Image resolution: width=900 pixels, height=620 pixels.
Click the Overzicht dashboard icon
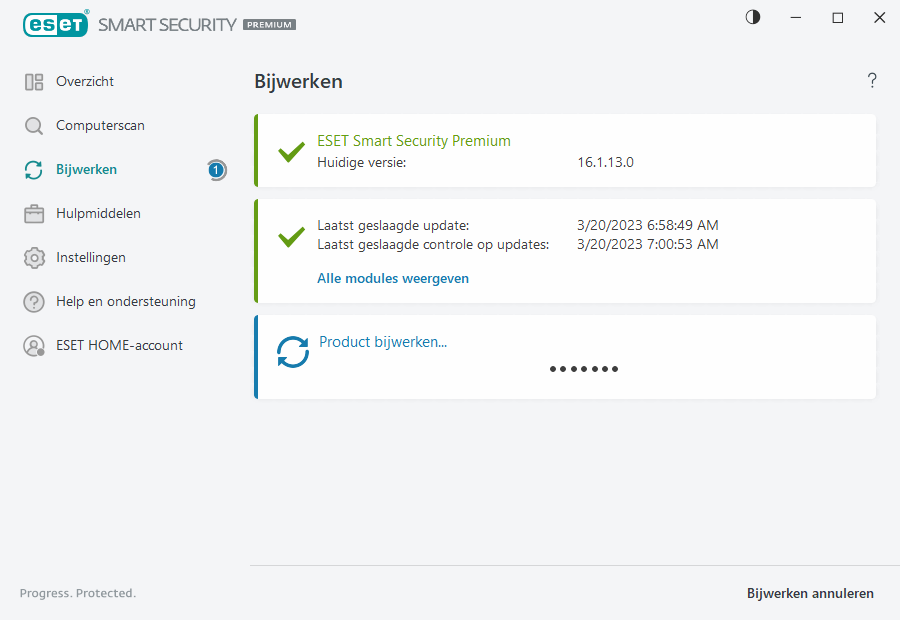(x=34, y=82)
